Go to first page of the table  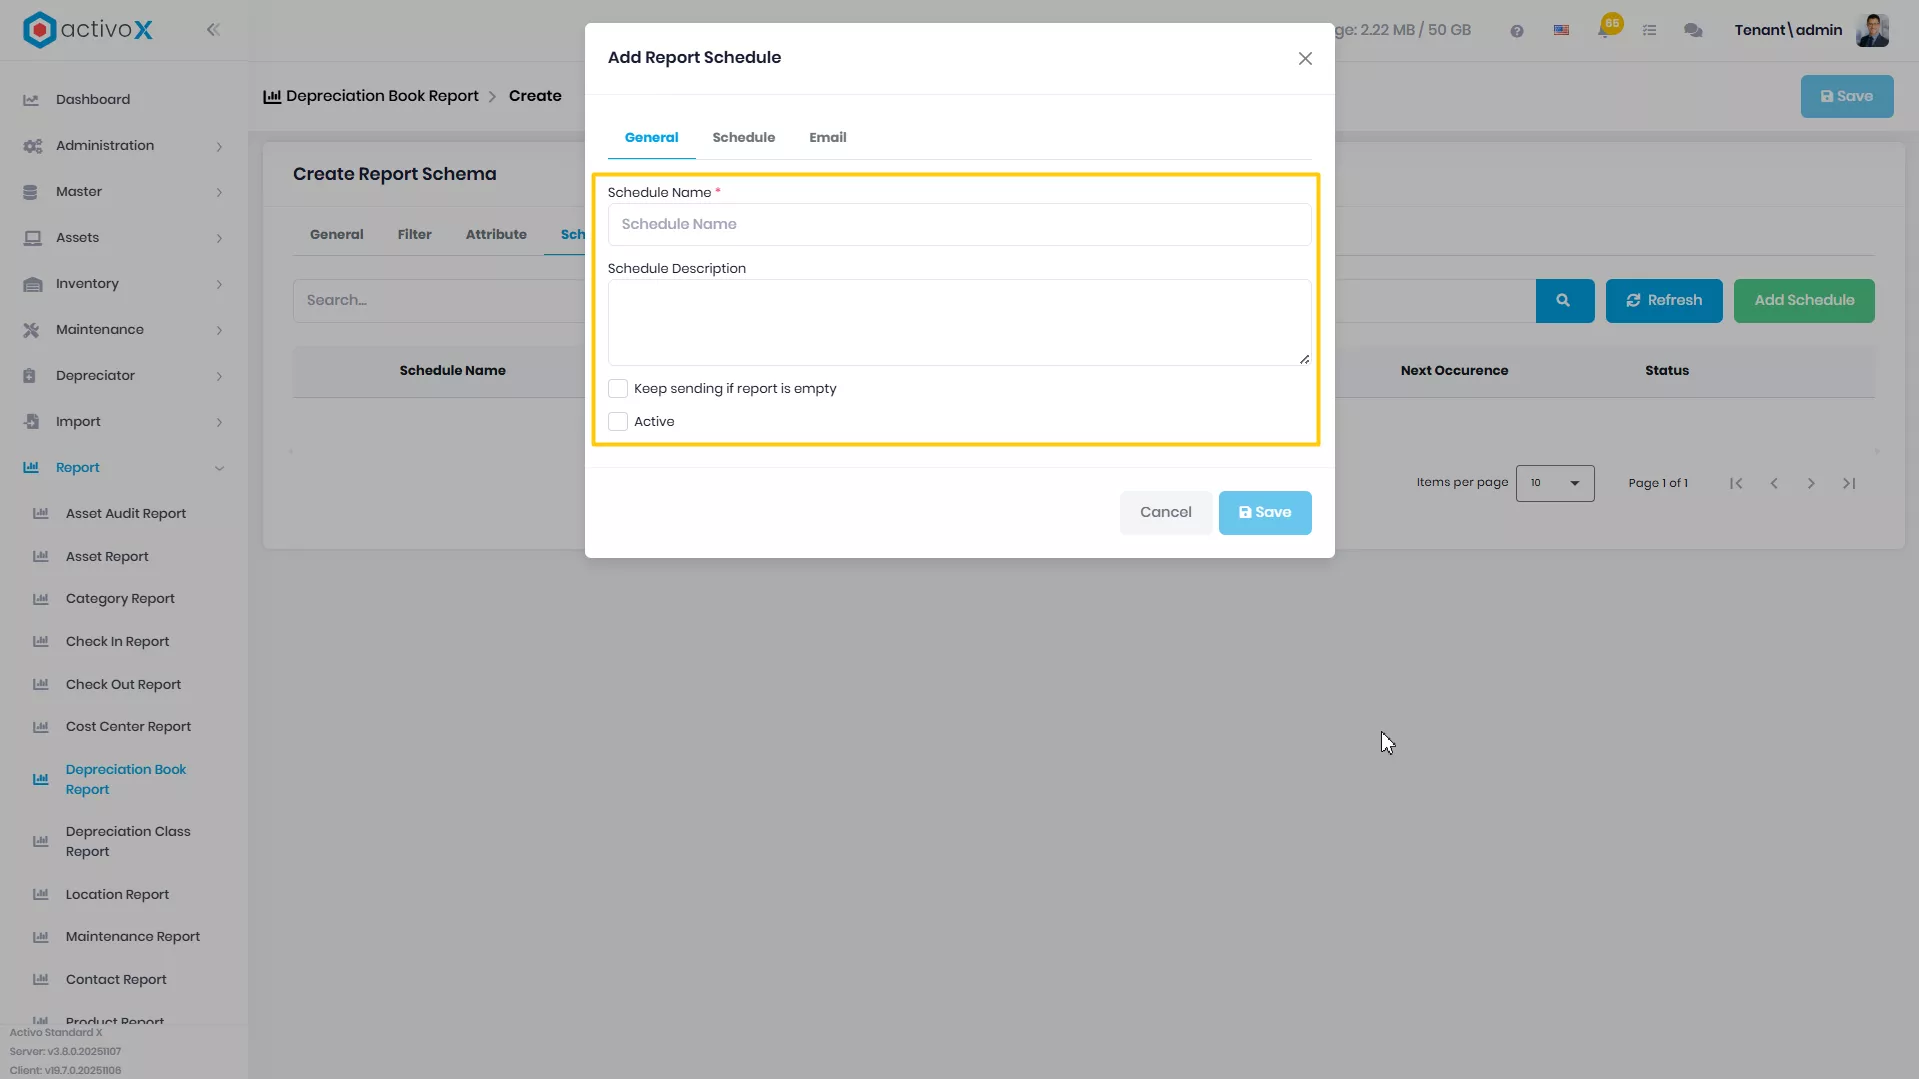(1736, 484)
